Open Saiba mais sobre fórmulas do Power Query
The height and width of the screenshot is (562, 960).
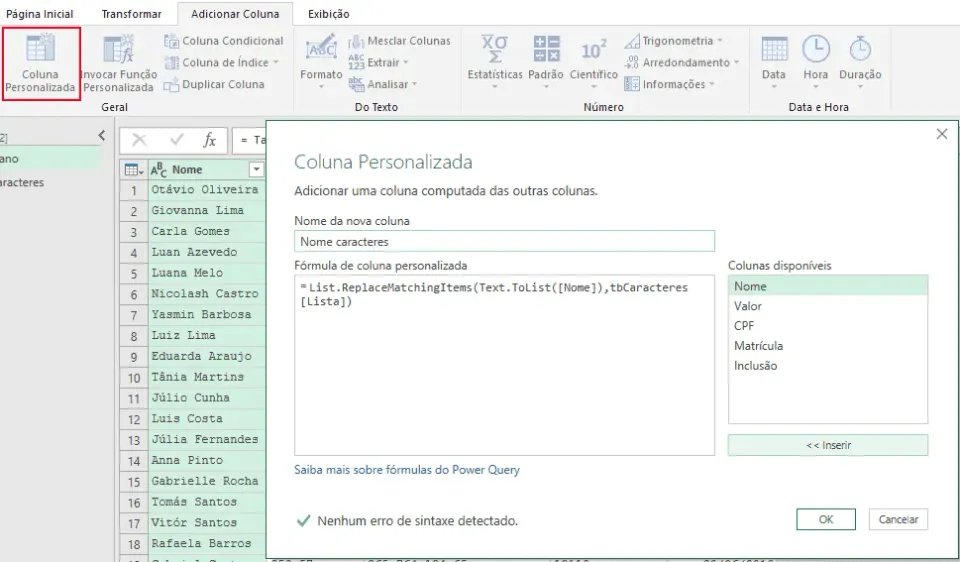click(407, 470)
